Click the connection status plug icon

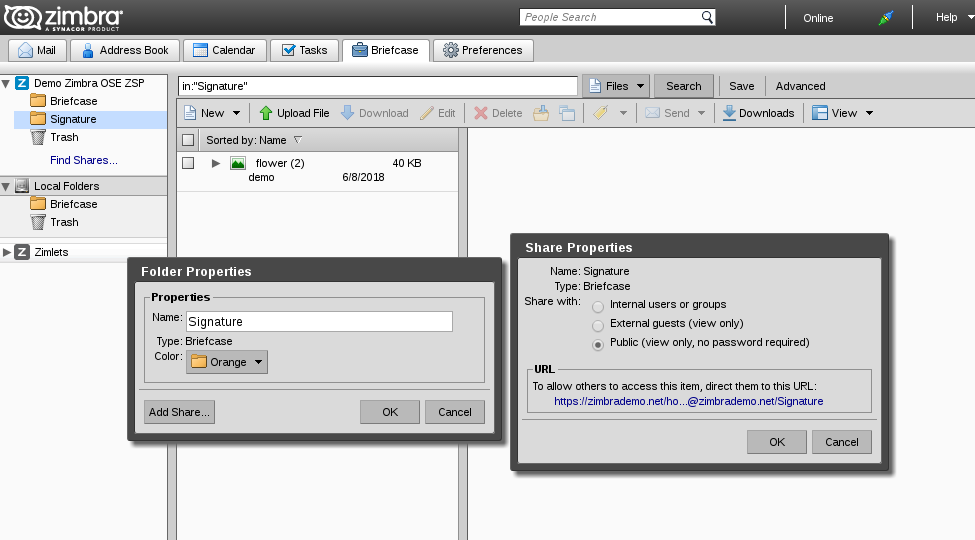pyautogui.click(x=885, y=18)
